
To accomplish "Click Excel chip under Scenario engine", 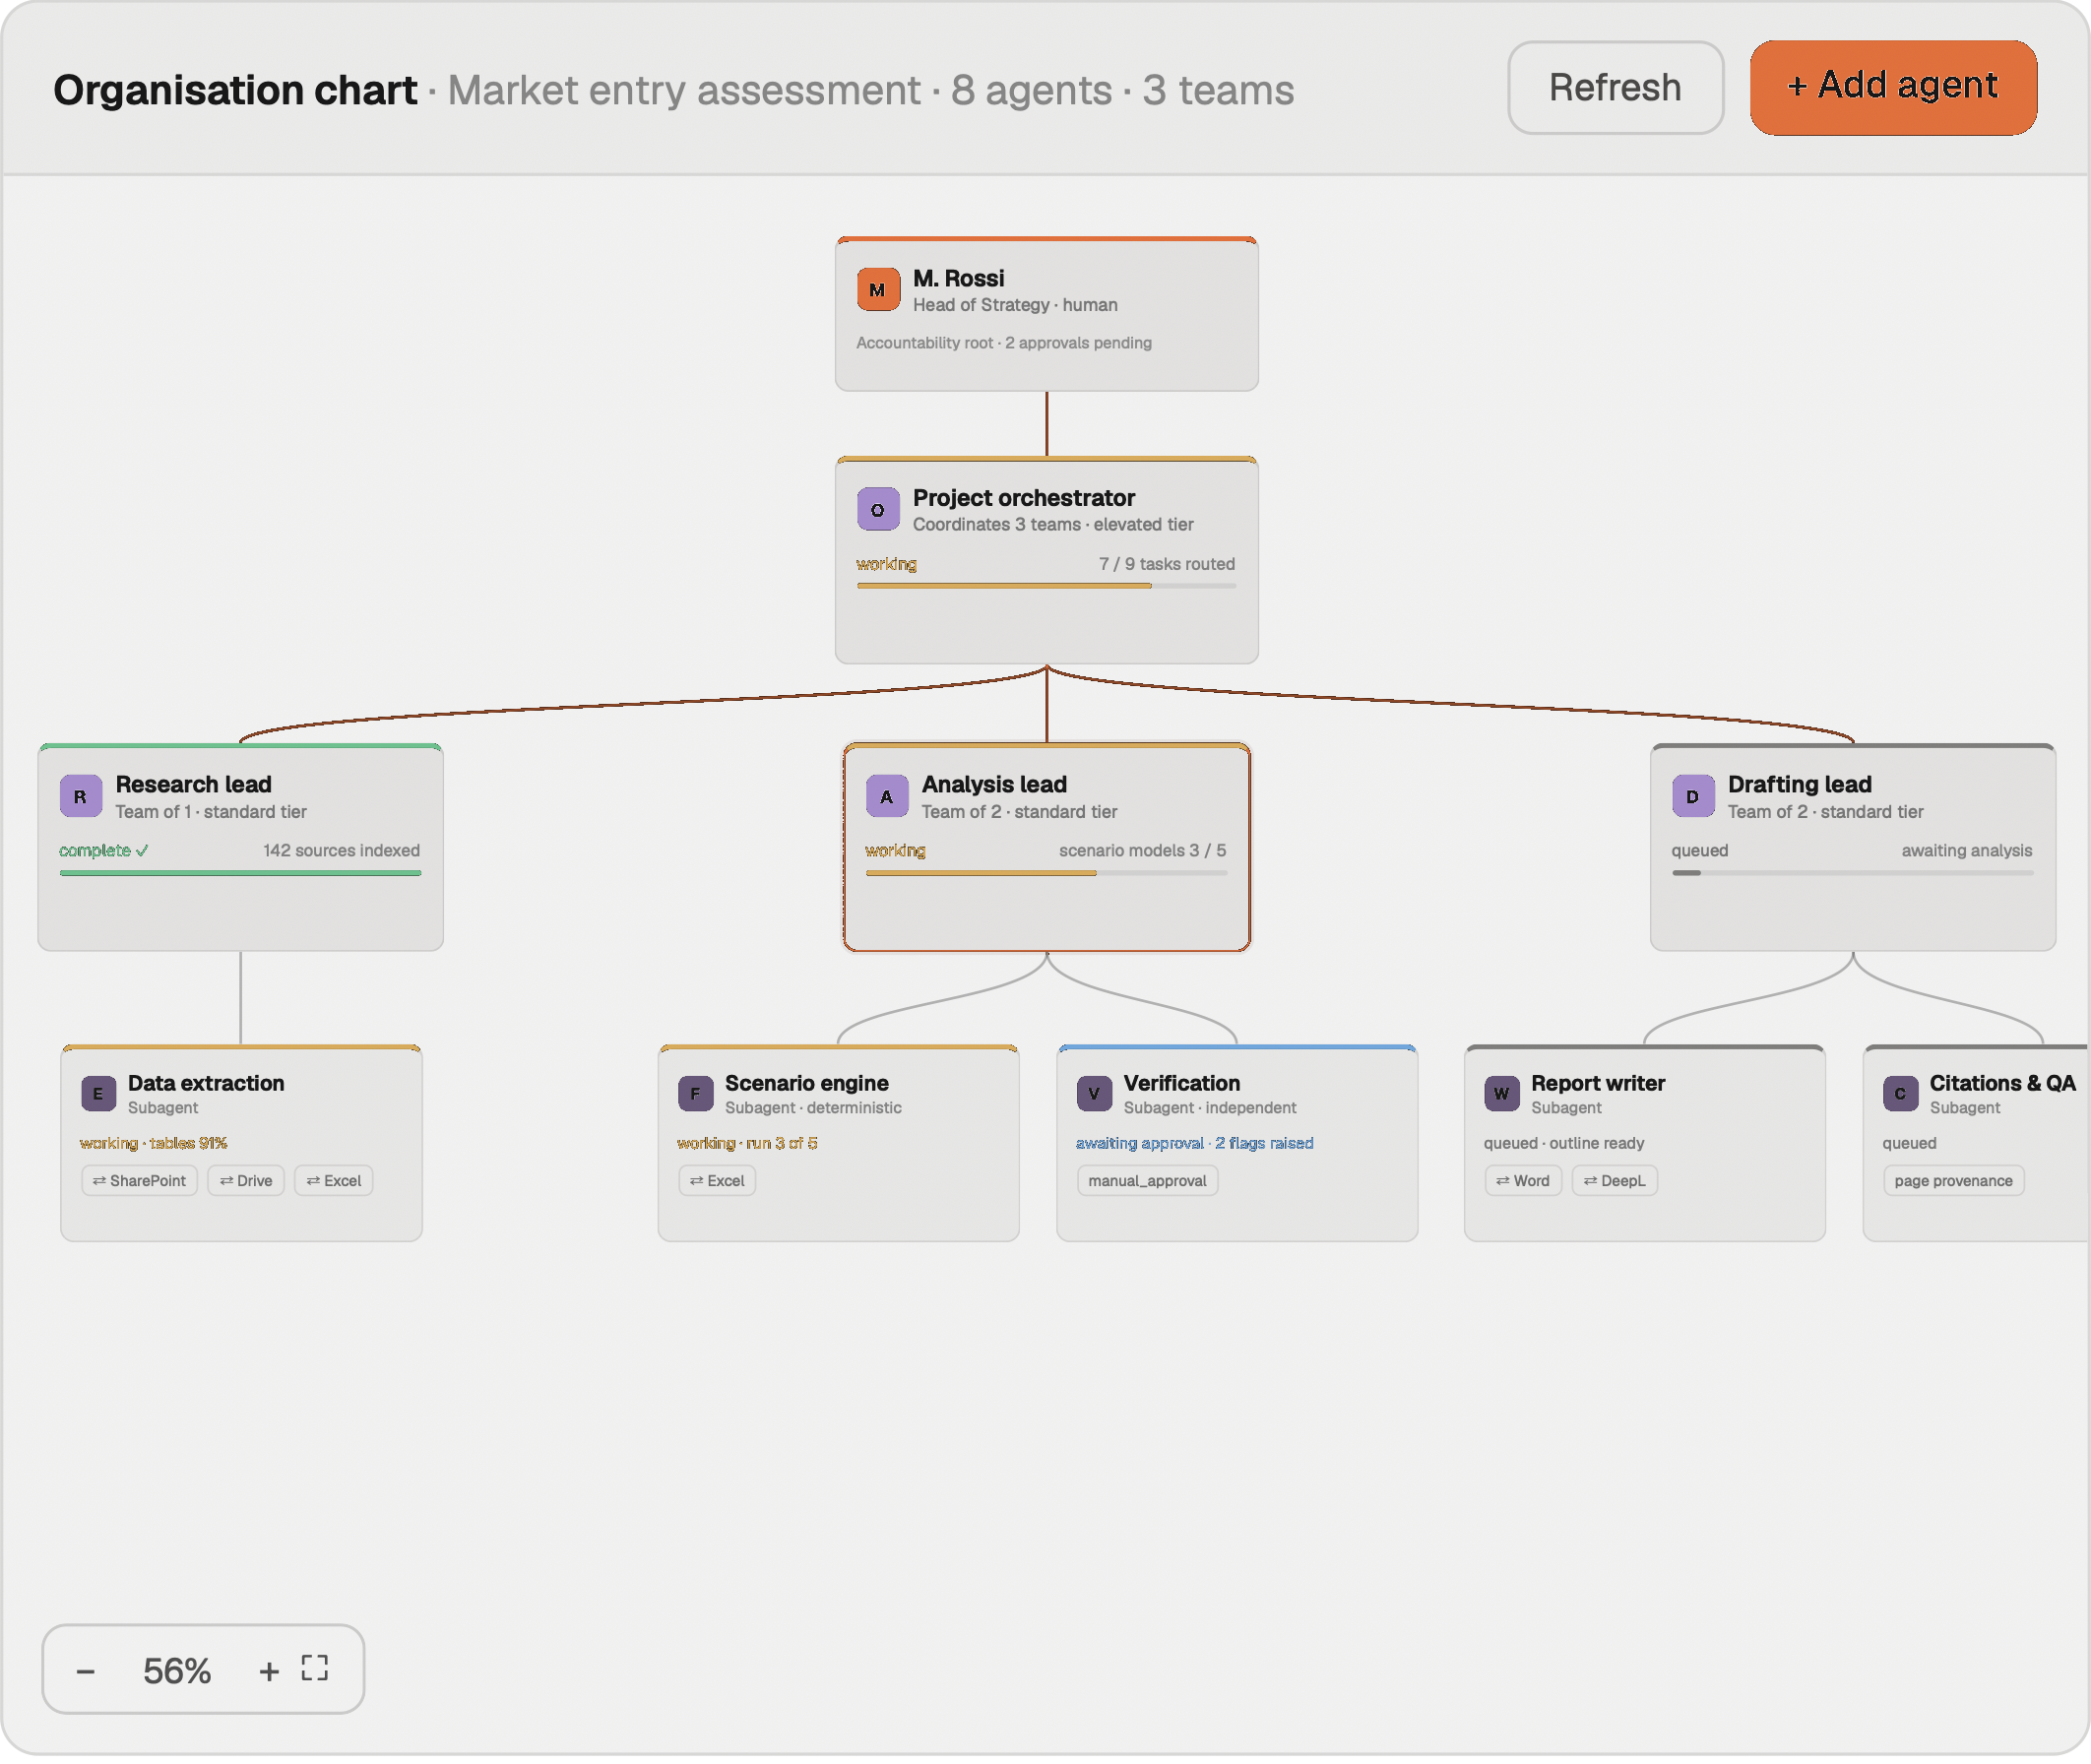I will point(717,1181).
